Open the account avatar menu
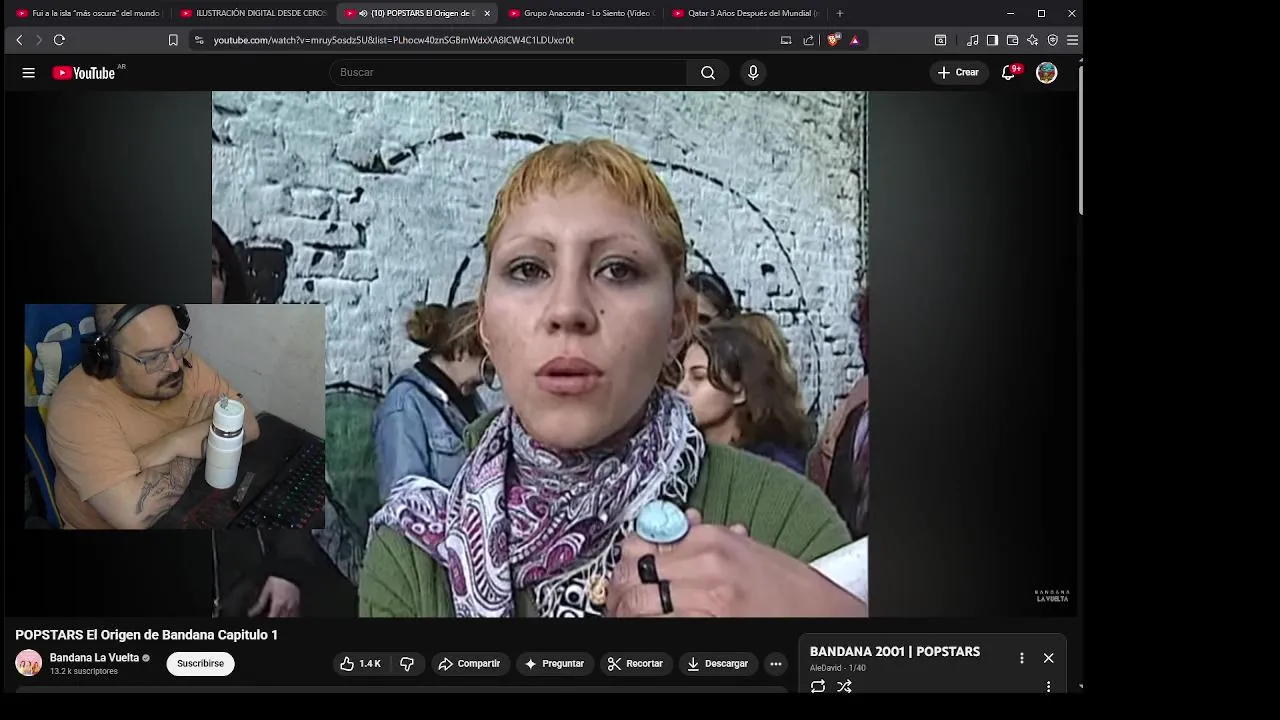The height and width of the screenshot is (720, 1280). (x=1046, y=72)
